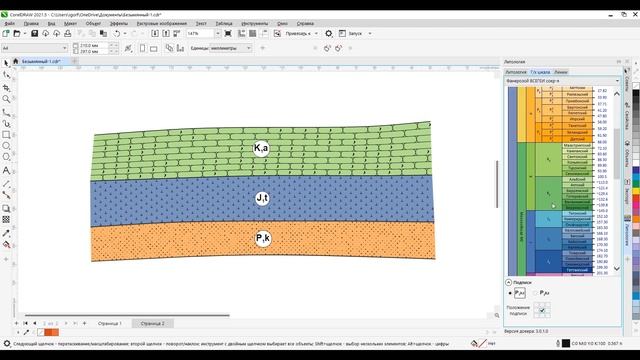
Task: Open the undo history dropdown arrow
Action: (x=125, y=33)
